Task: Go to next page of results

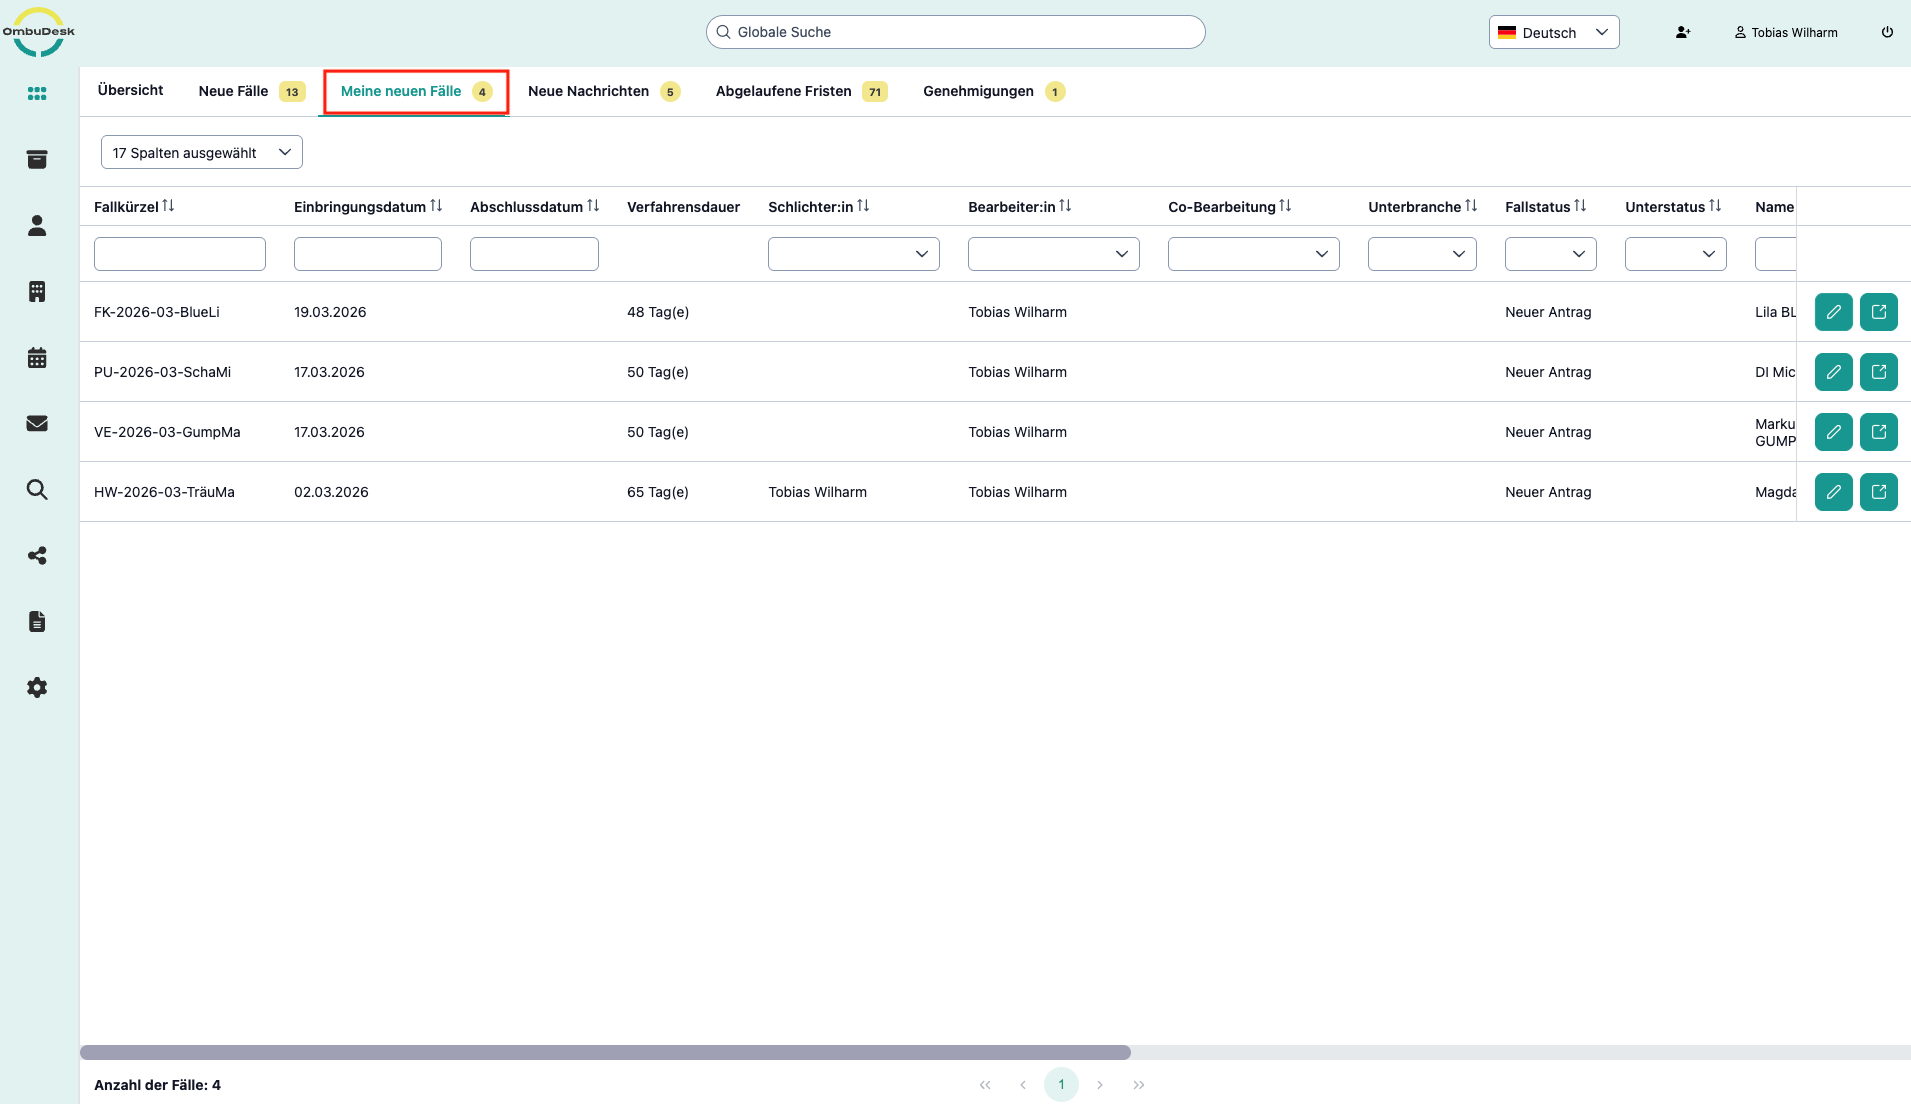Action: click(1100, 1085)
